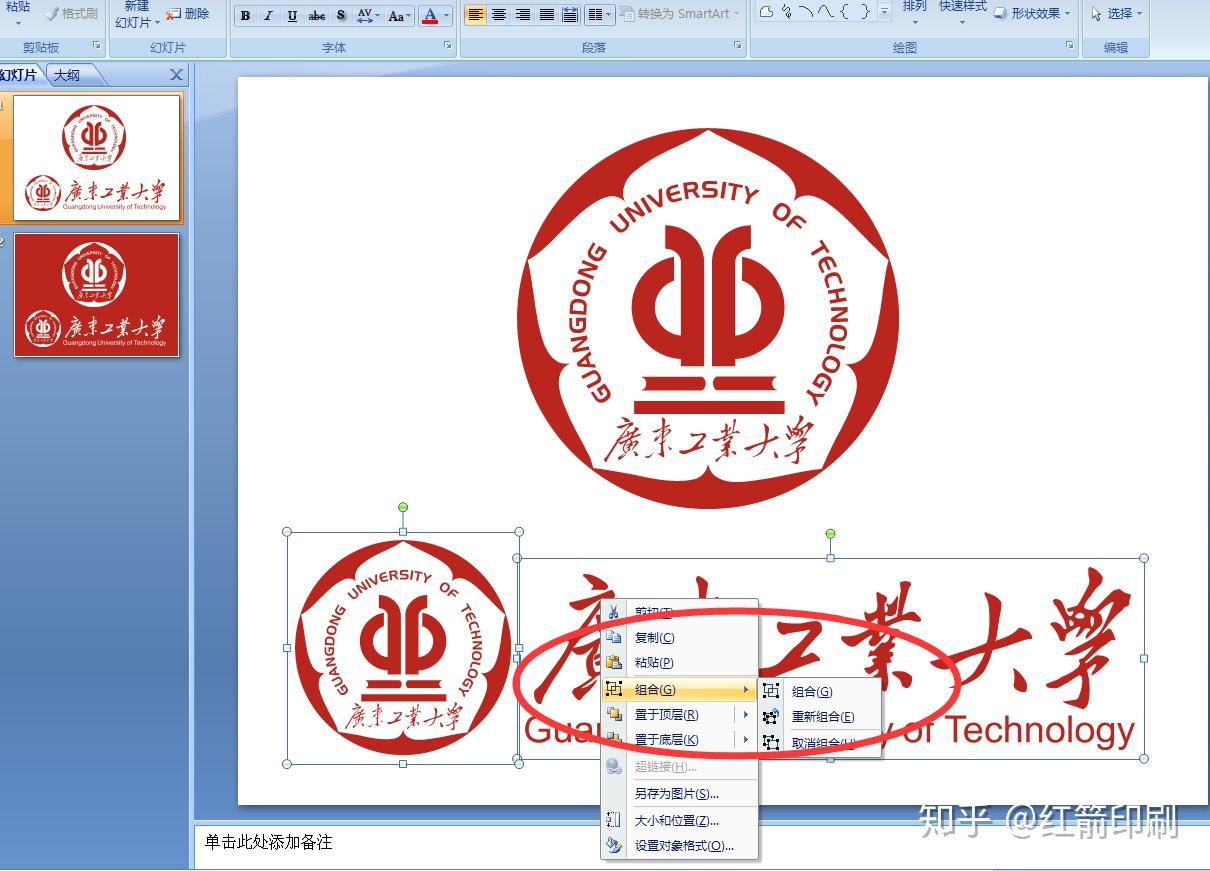This screenshot has height=871, width=1210.
Task: Open the Group (组合) context submenu entry
Action: point(678,690)
